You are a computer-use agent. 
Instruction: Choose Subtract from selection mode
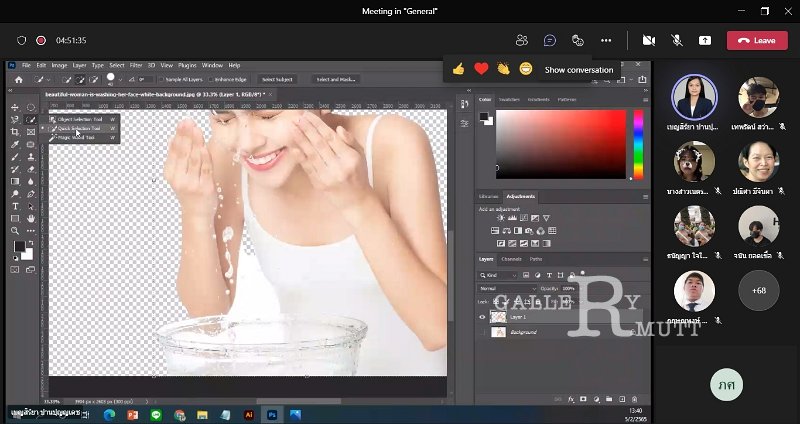(x=94, y=80)
